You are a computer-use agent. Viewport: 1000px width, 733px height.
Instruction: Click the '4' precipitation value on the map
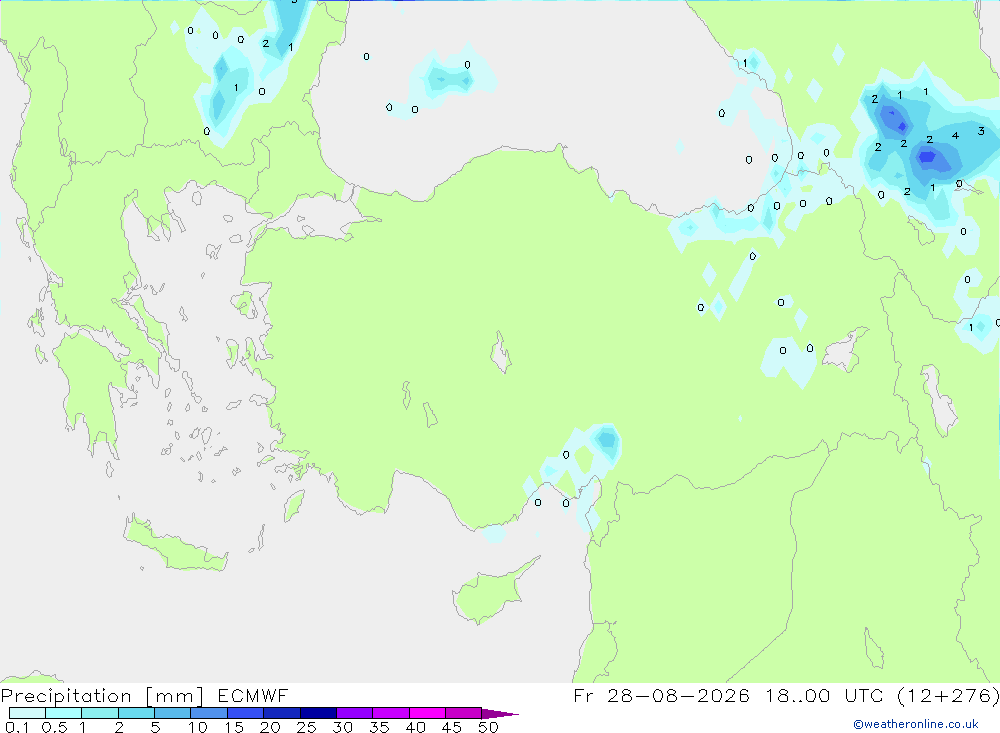[955, 135]
